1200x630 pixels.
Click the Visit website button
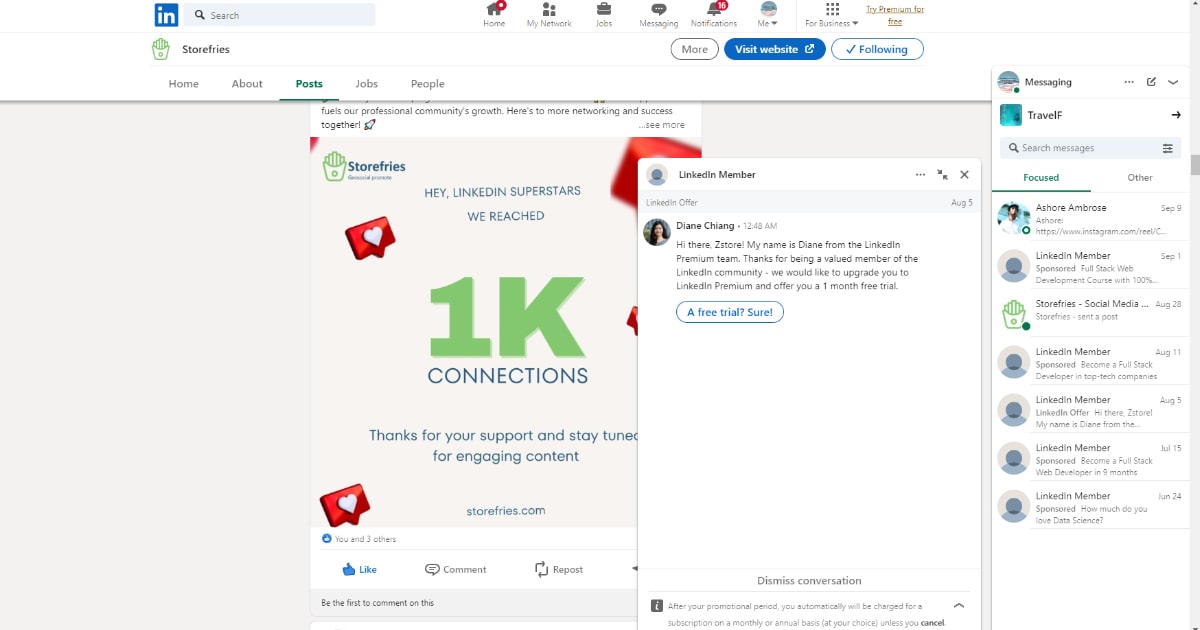774,49
